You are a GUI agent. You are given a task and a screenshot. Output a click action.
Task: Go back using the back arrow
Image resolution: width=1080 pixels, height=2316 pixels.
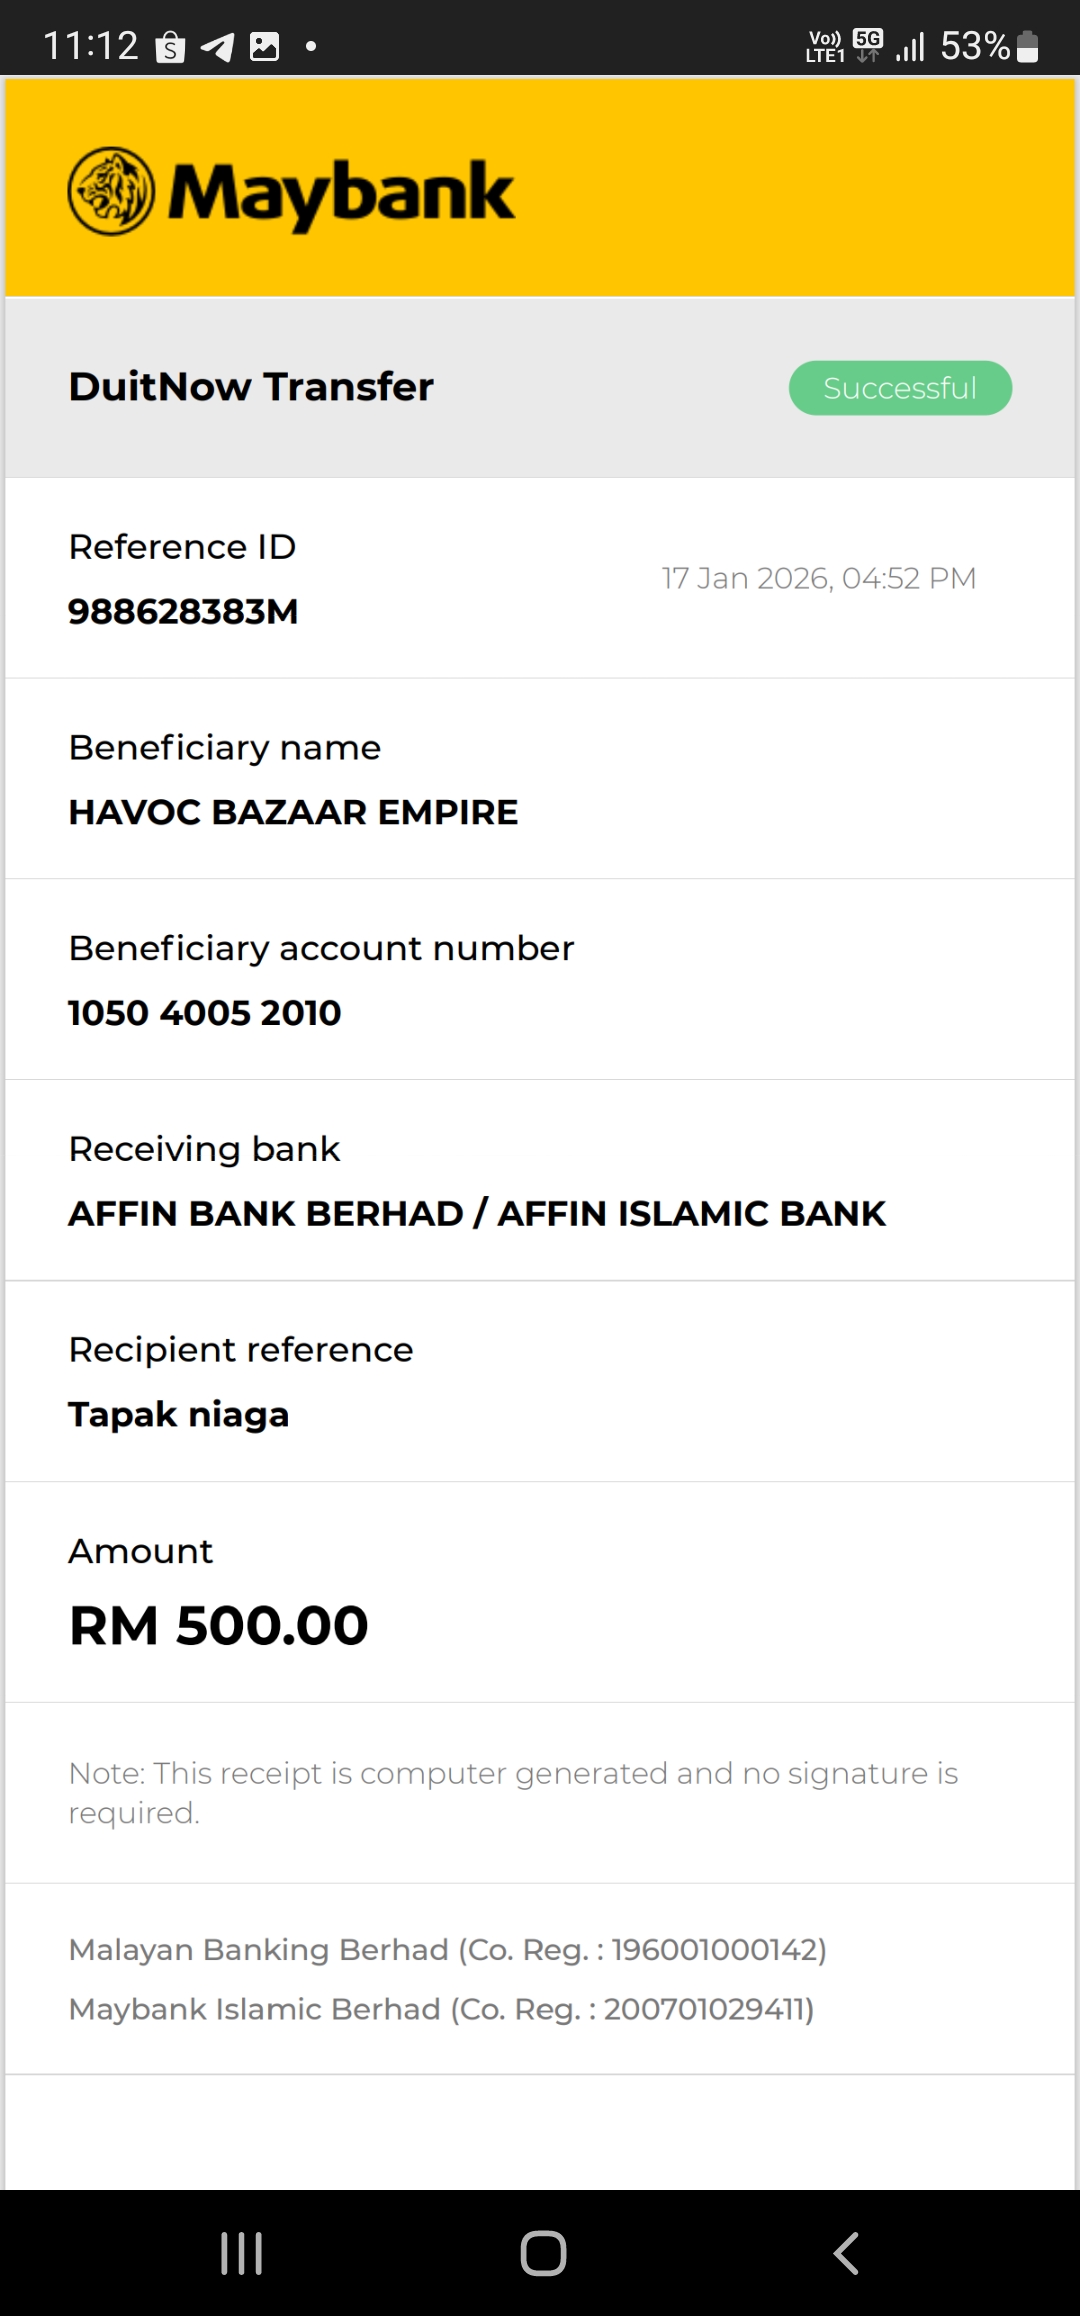click(x=846, y=2253)
